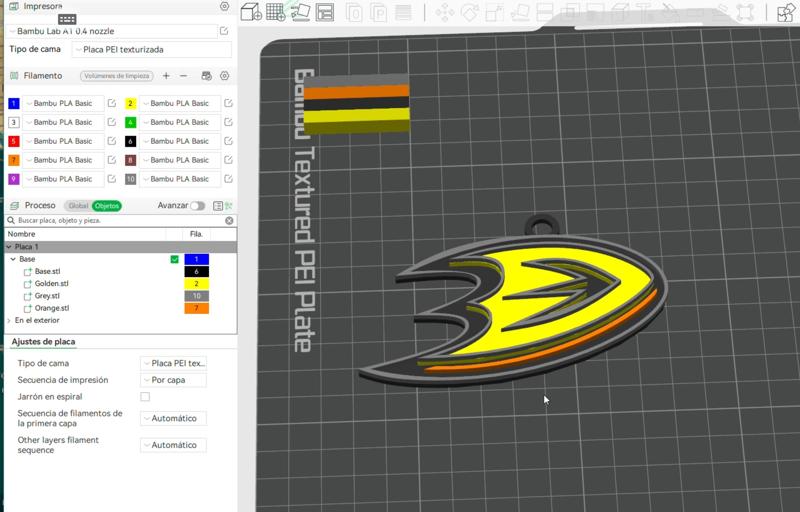800x512 pixels.
Task: Toggle the Avanzar advanced switch
Action: coord(197,206)
